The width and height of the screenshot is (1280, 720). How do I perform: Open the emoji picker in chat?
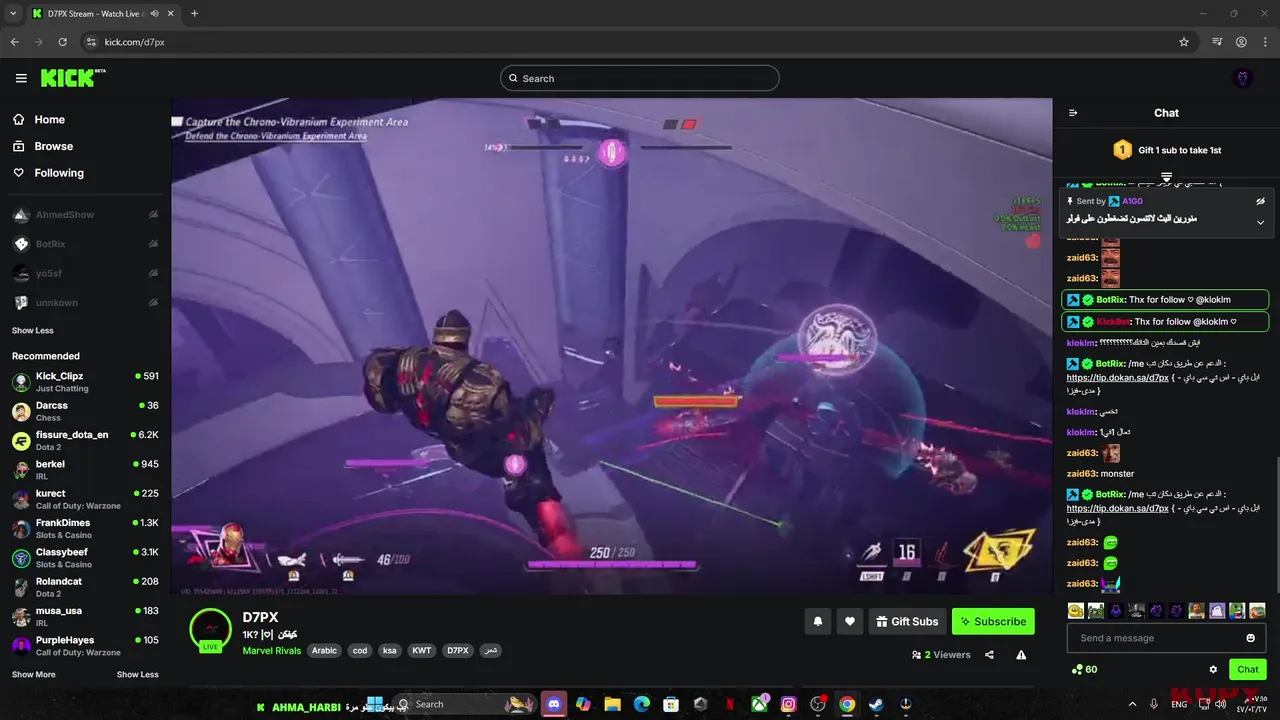point(1250,638)
